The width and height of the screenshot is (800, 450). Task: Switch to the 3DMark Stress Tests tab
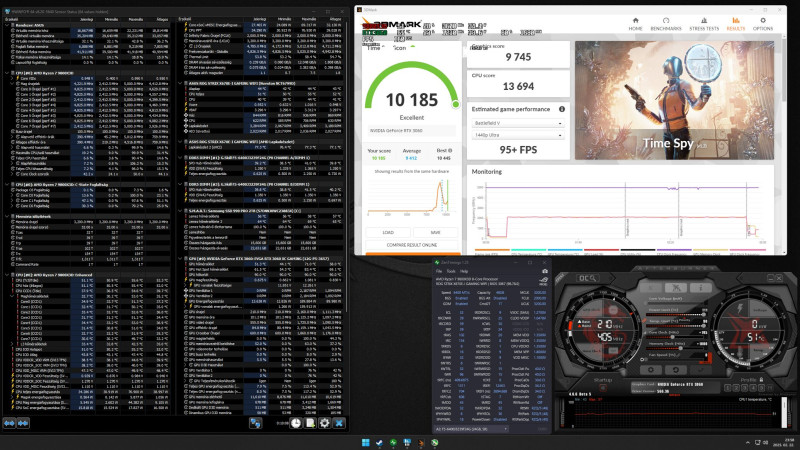click(704, 24)
